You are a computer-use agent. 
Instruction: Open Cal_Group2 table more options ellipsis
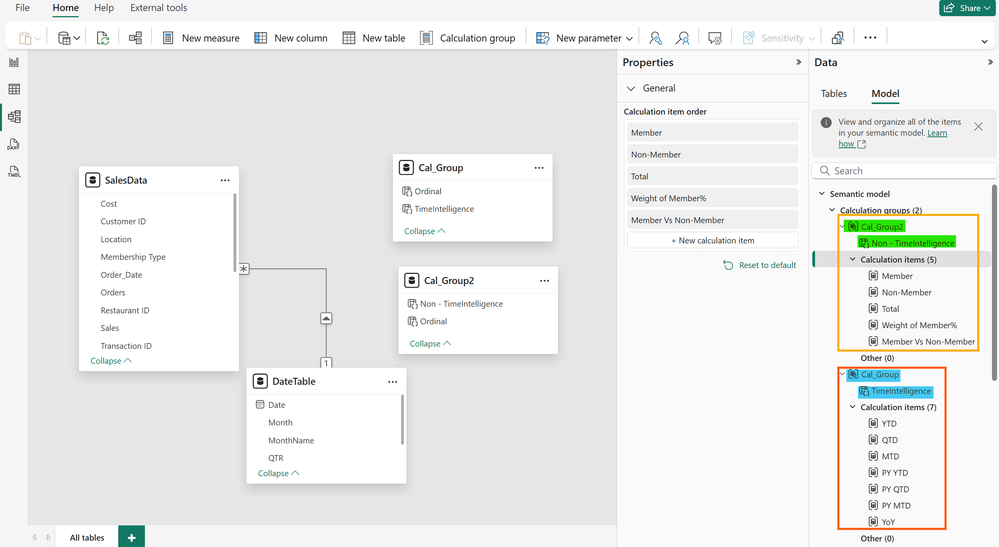click(544, 281)
